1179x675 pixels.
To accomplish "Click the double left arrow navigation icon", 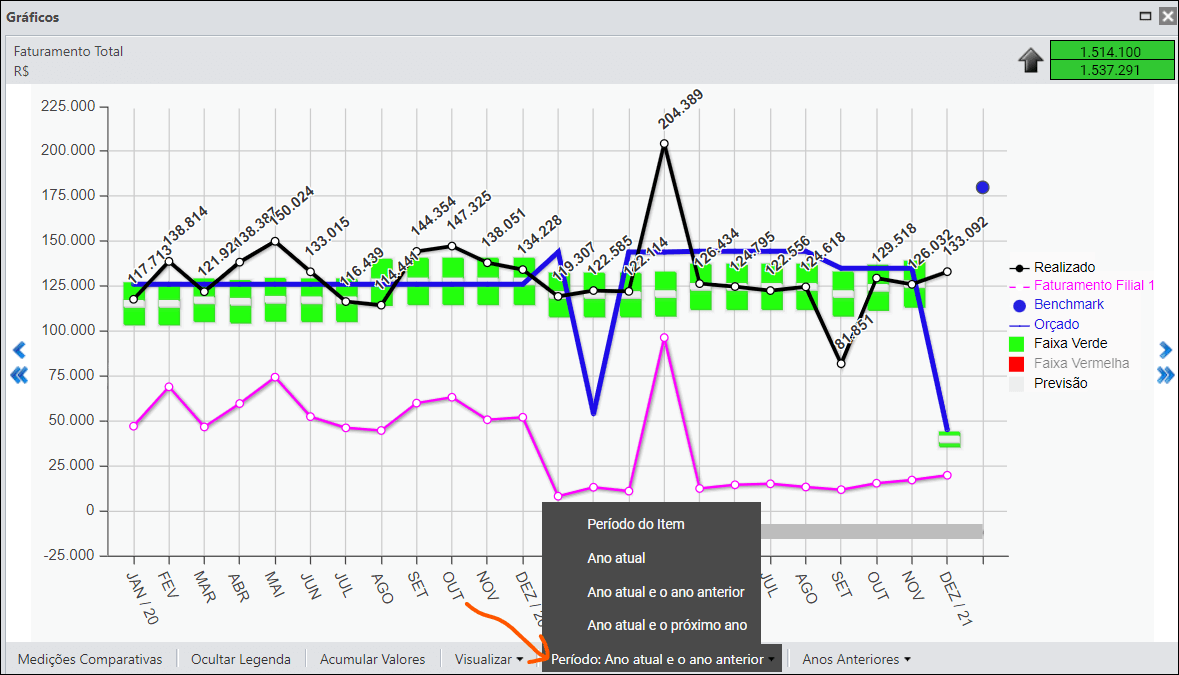I will pos(20,375).
